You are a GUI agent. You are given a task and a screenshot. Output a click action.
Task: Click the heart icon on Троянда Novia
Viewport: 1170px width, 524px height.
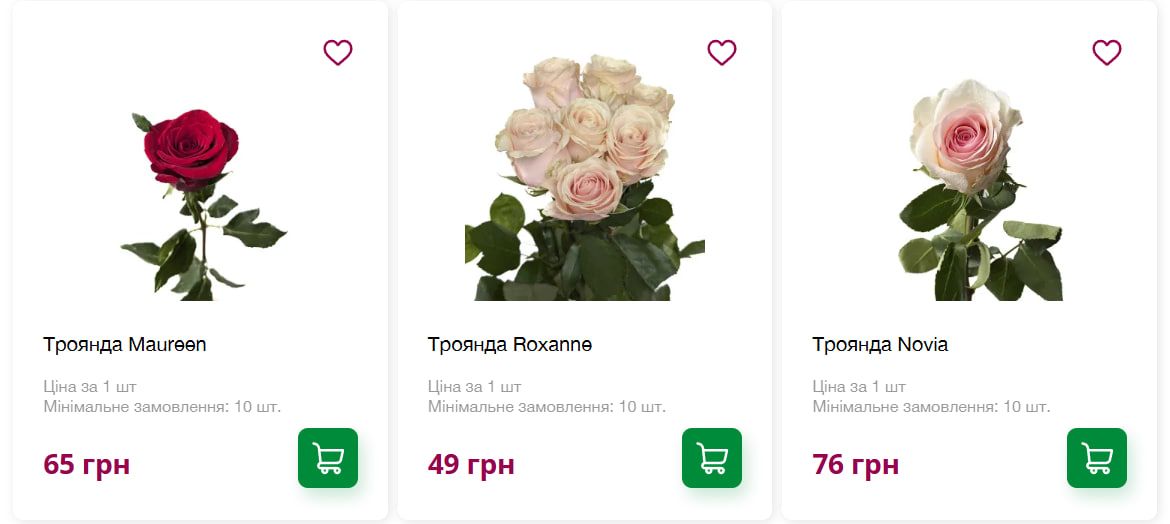[1107, 52]
